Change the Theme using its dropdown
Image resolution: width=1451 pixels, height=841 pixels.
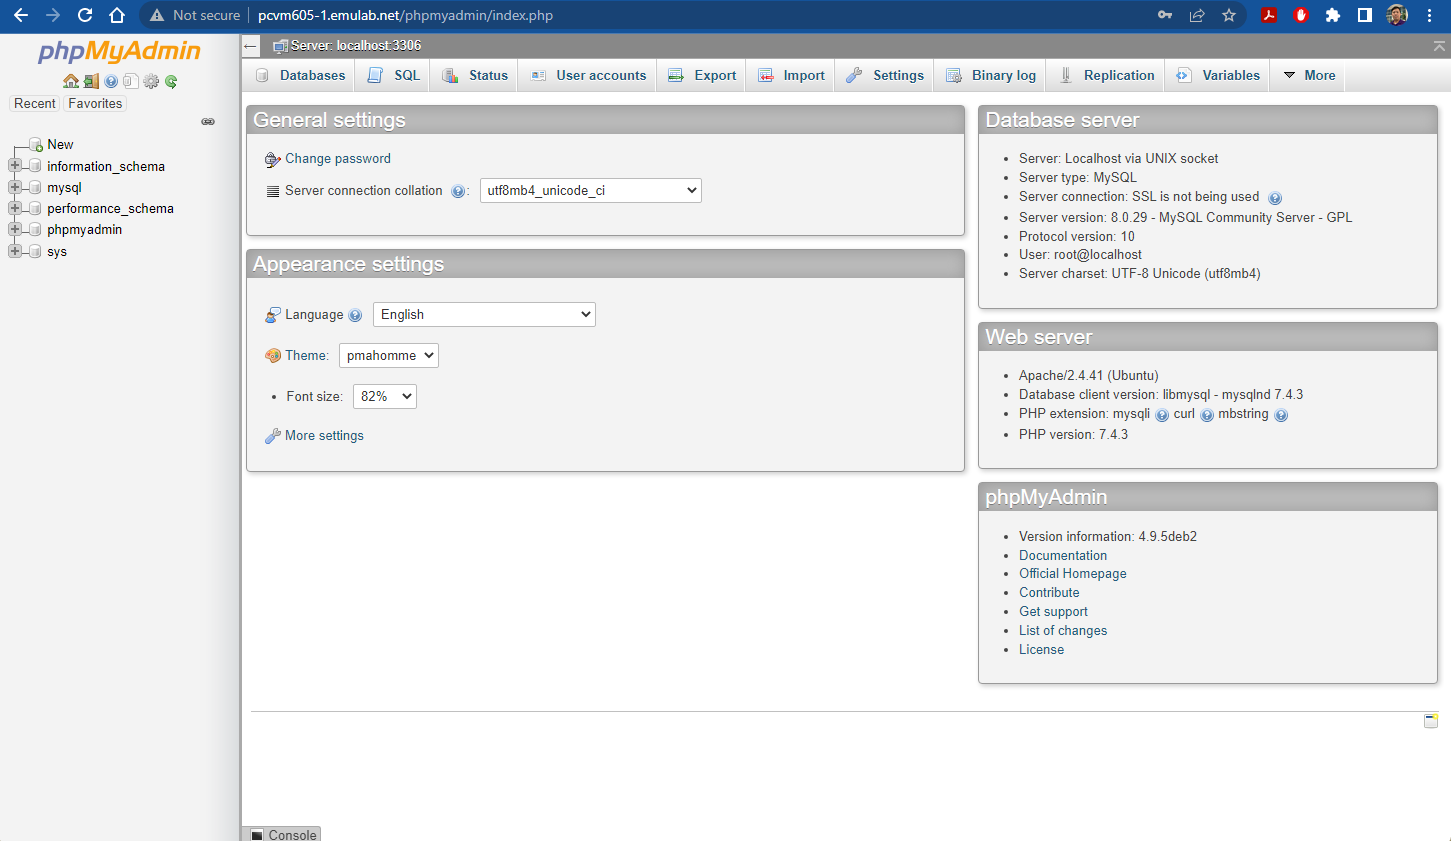pos(388,355)
